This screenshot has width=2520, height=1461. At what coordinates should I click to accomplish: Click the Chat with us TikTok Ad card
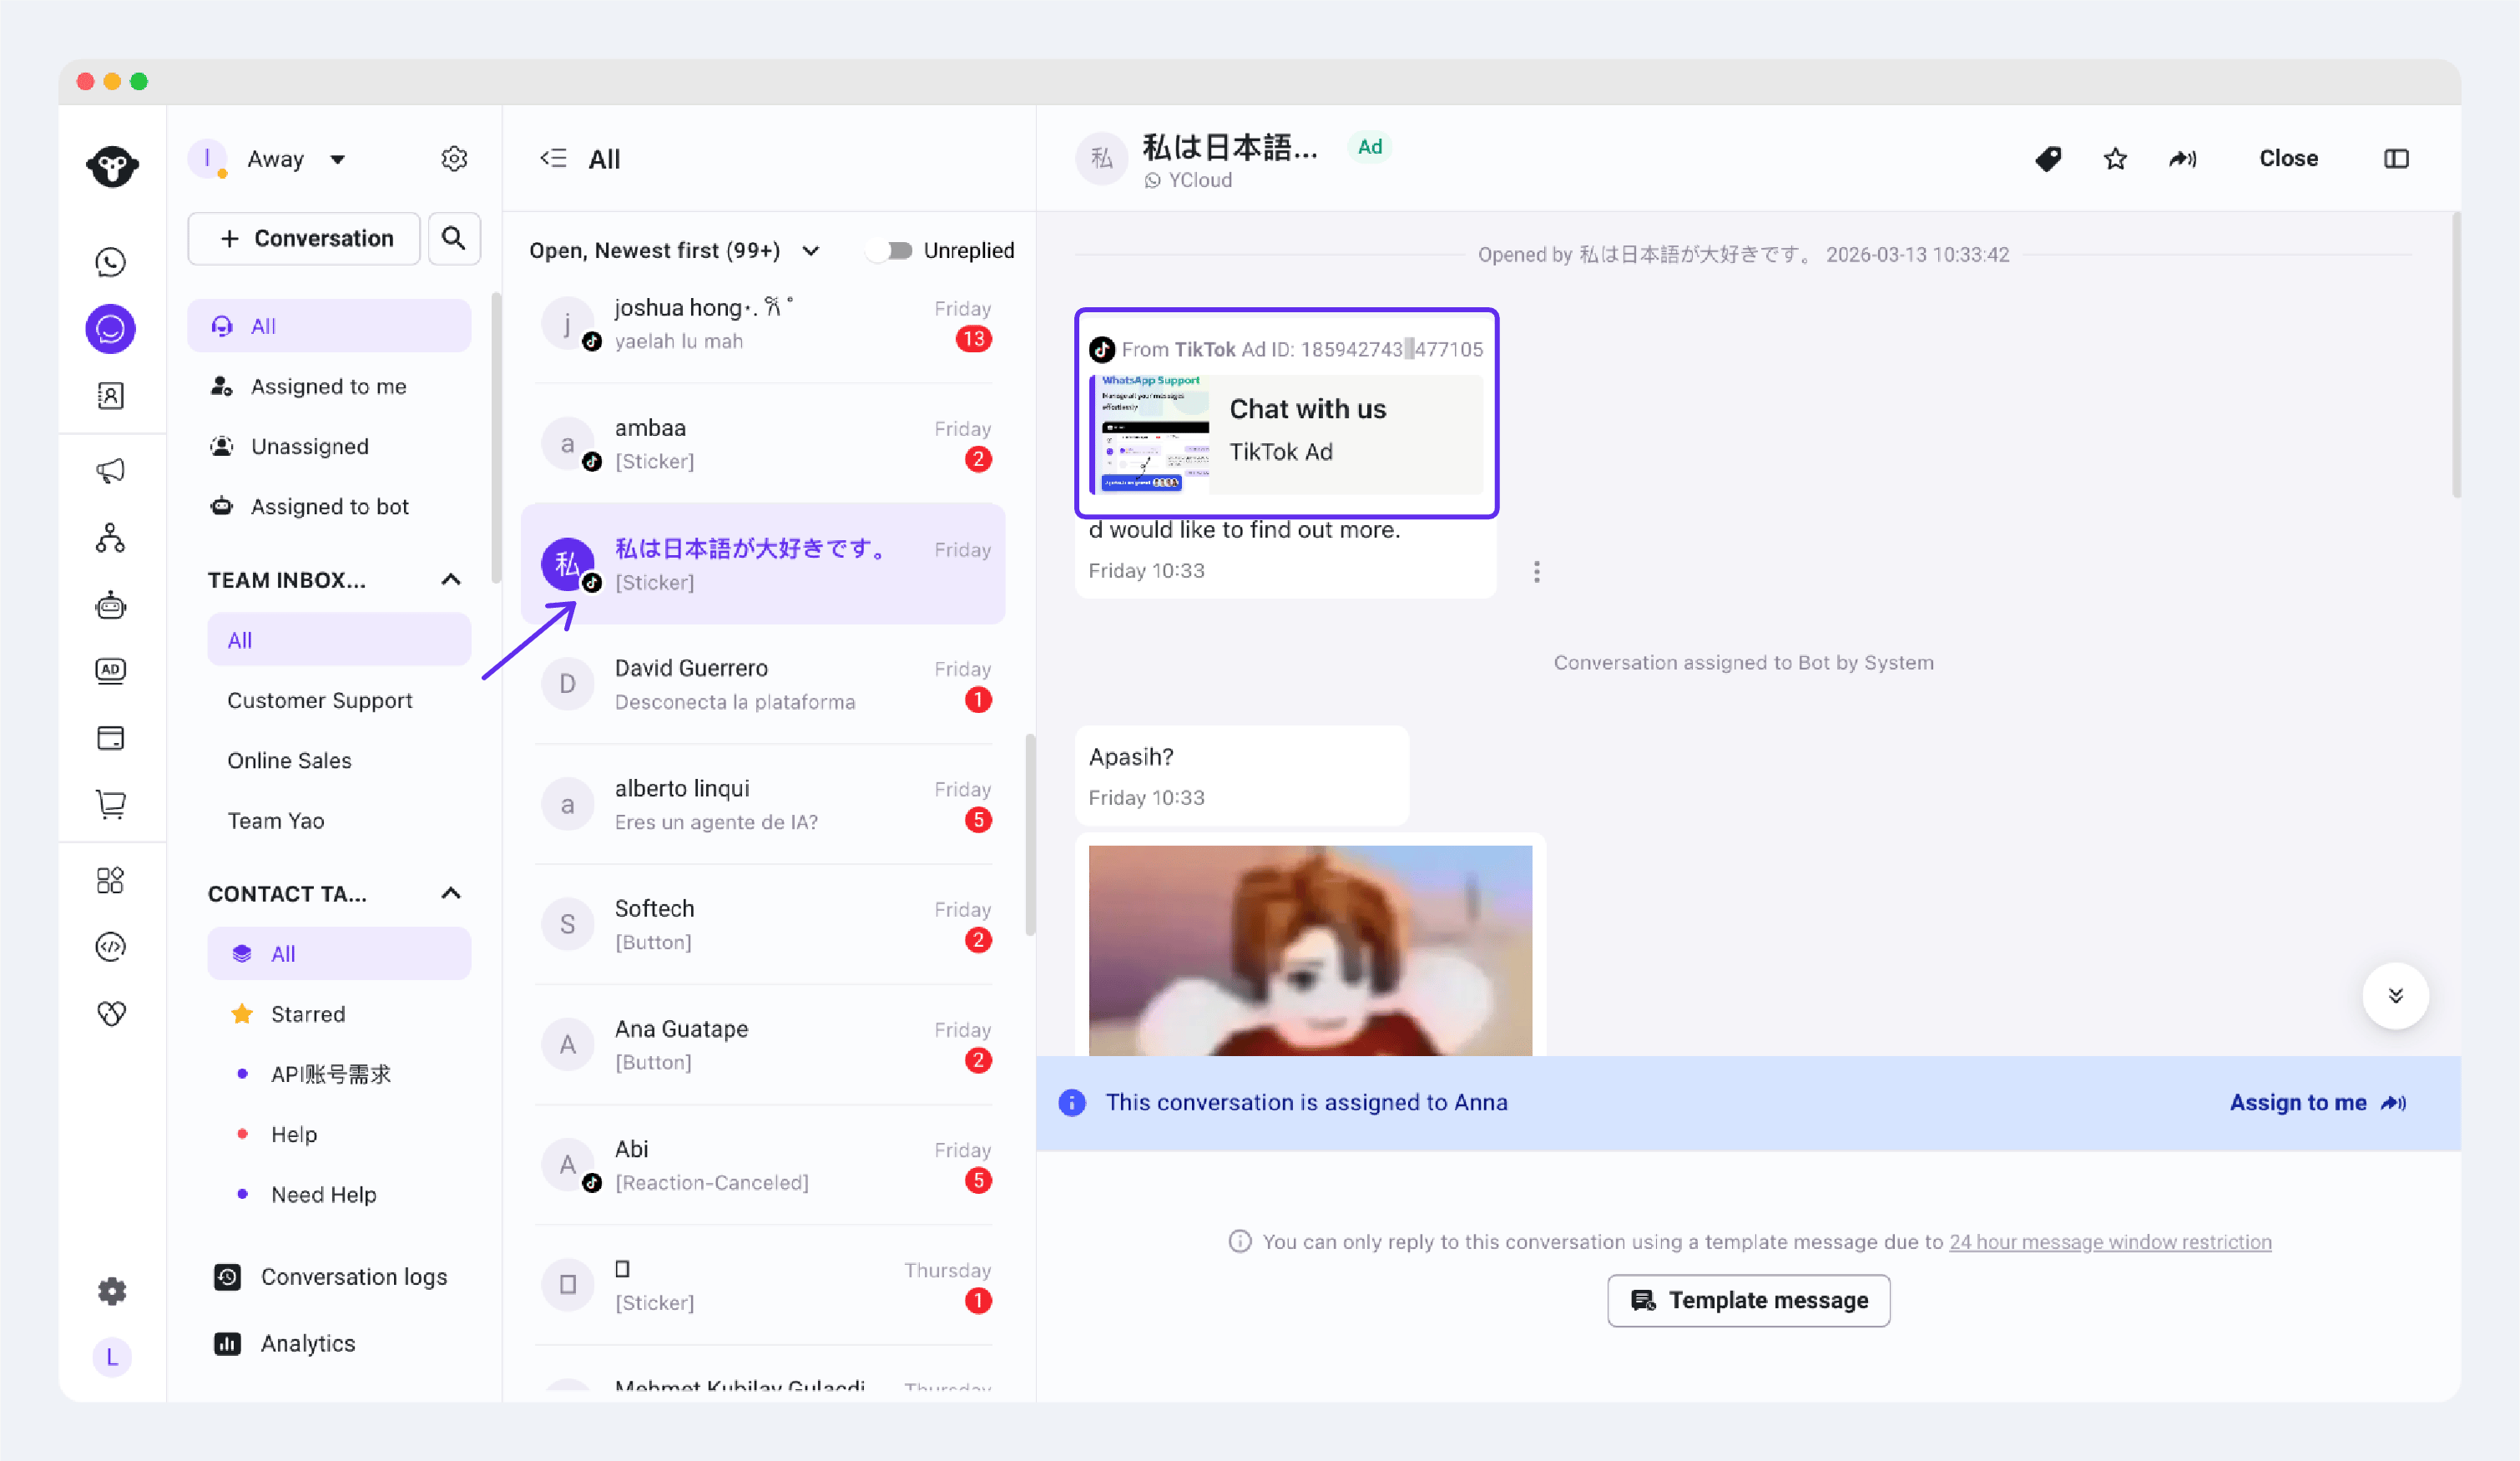1286,434
